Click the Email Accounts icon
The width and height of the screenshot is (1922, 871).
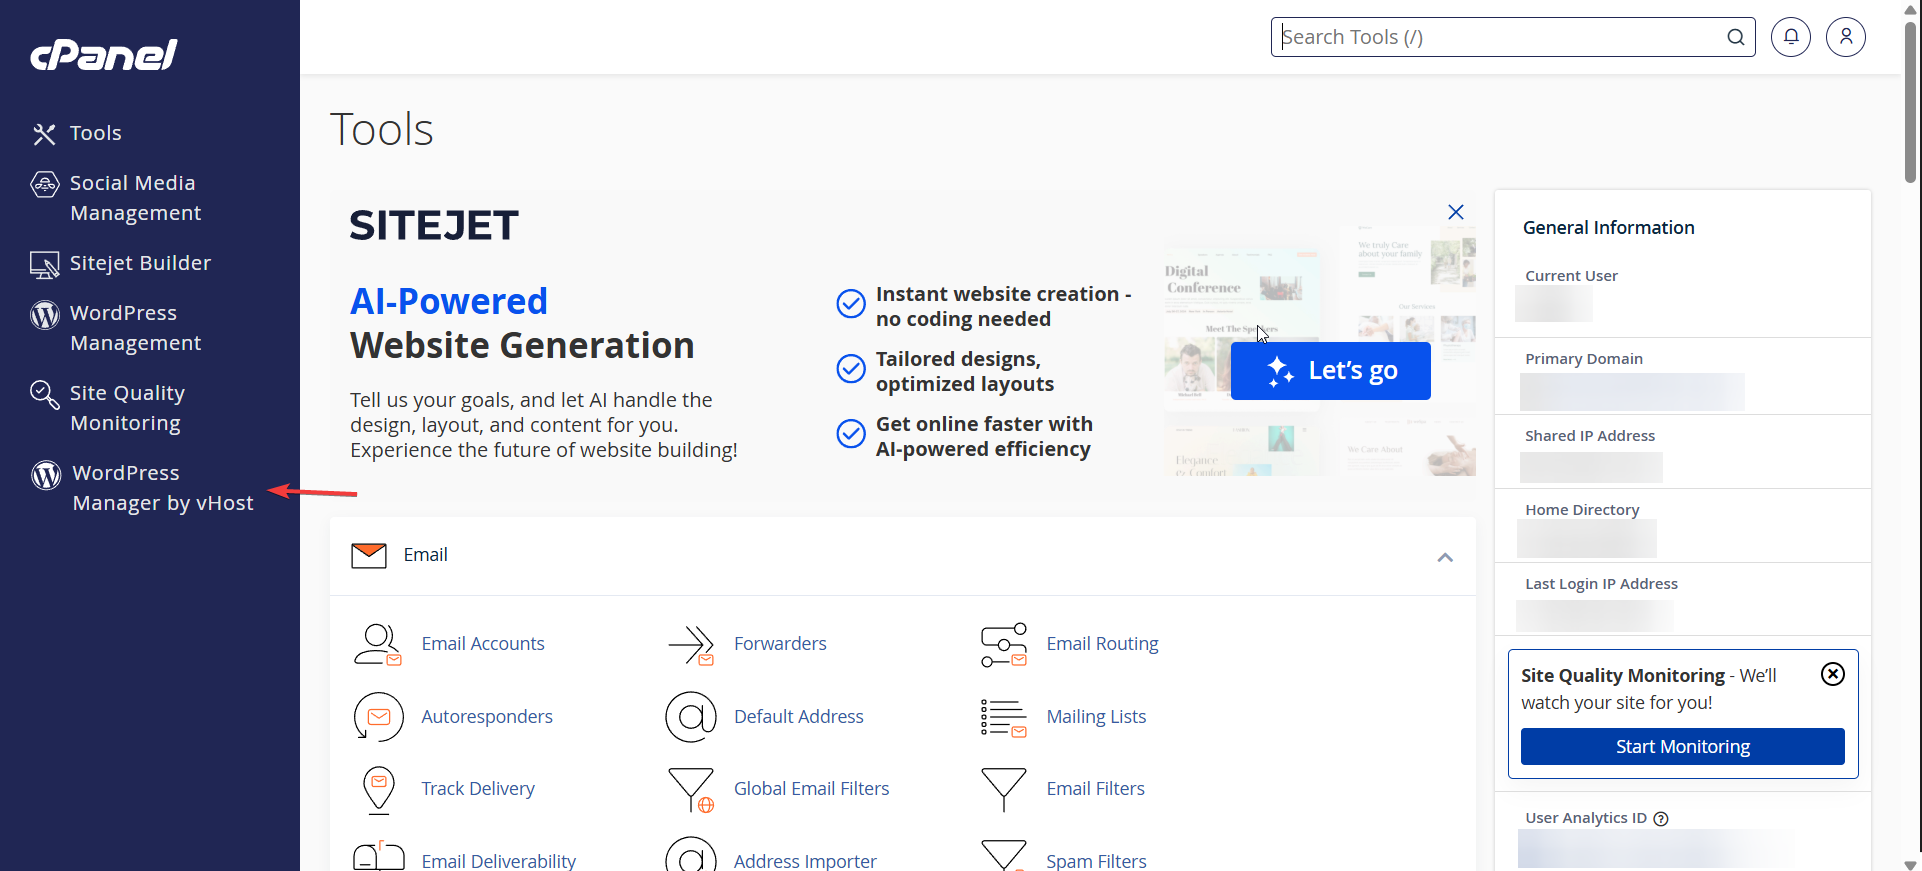click(378, 645)
